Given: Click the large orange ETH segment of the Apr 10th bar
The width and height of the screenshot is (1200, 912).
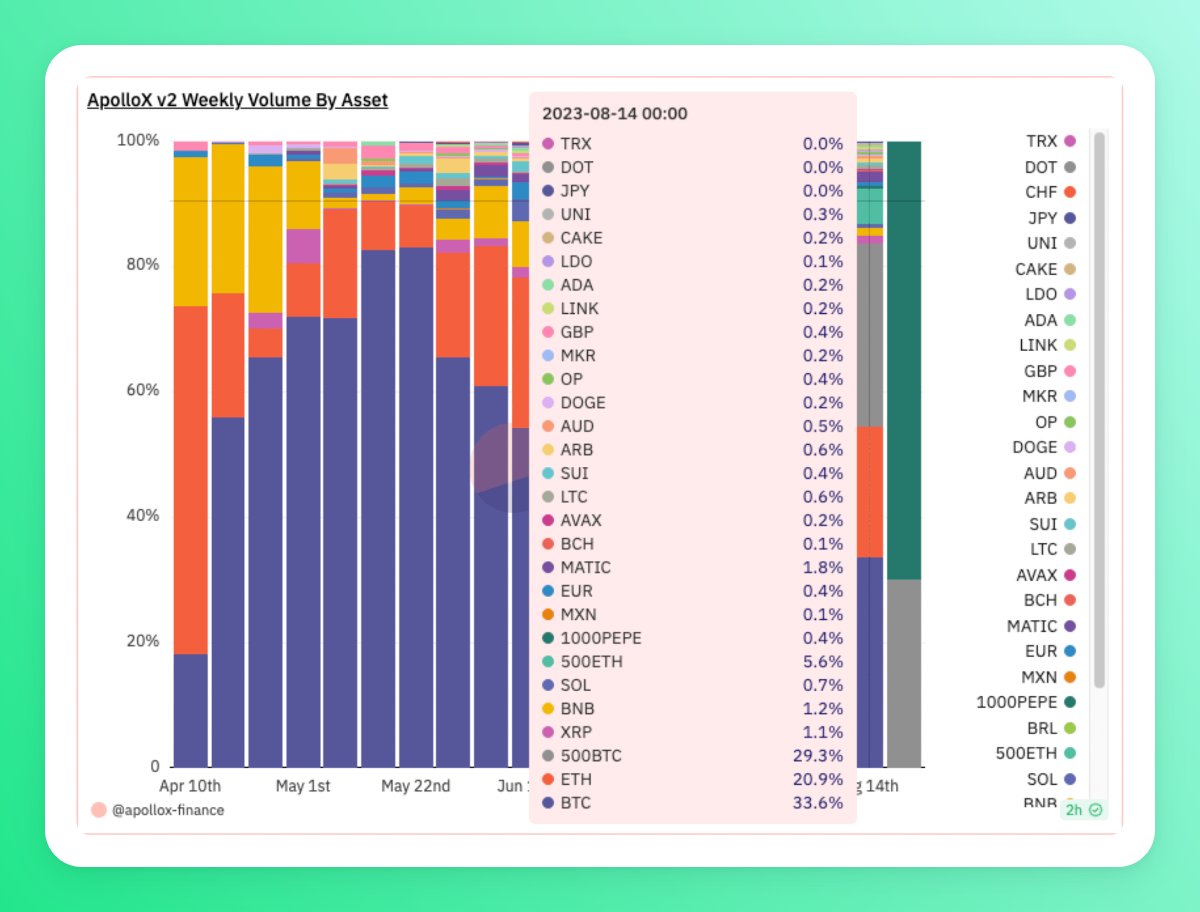Looking at the screenshot, I should [190, 480].
